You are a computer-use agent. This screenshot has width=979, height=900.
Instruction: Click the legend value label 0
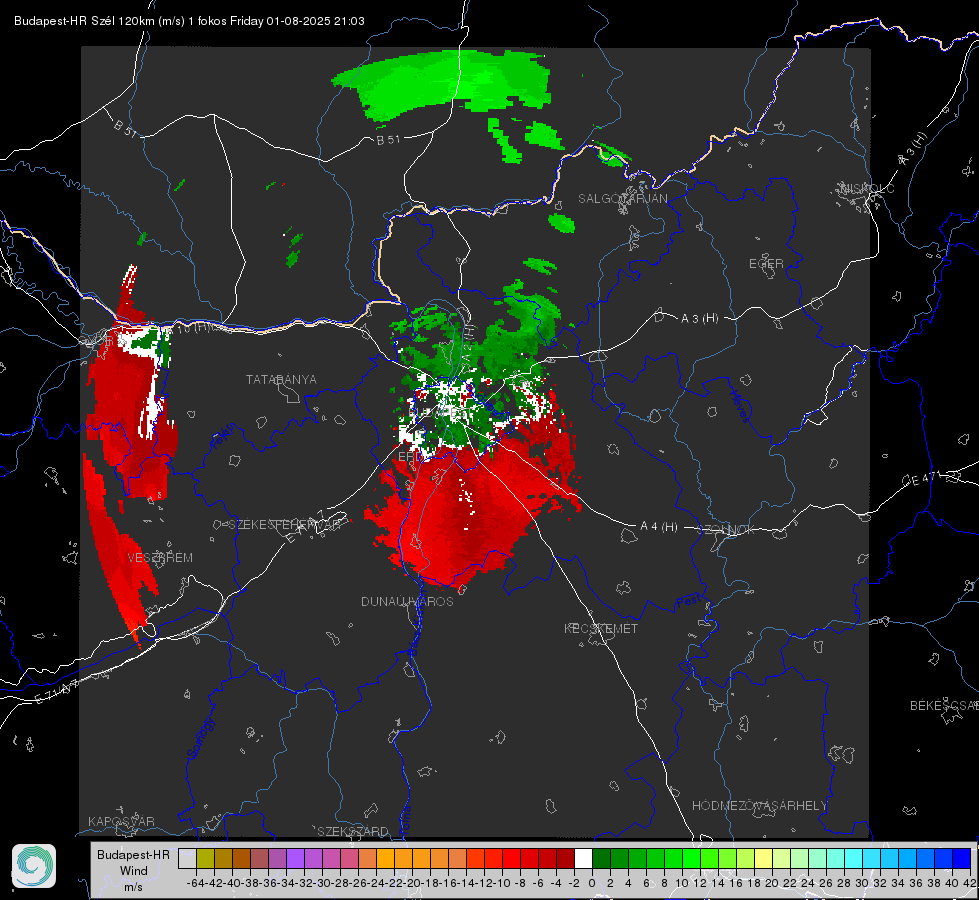pos(593,883)
